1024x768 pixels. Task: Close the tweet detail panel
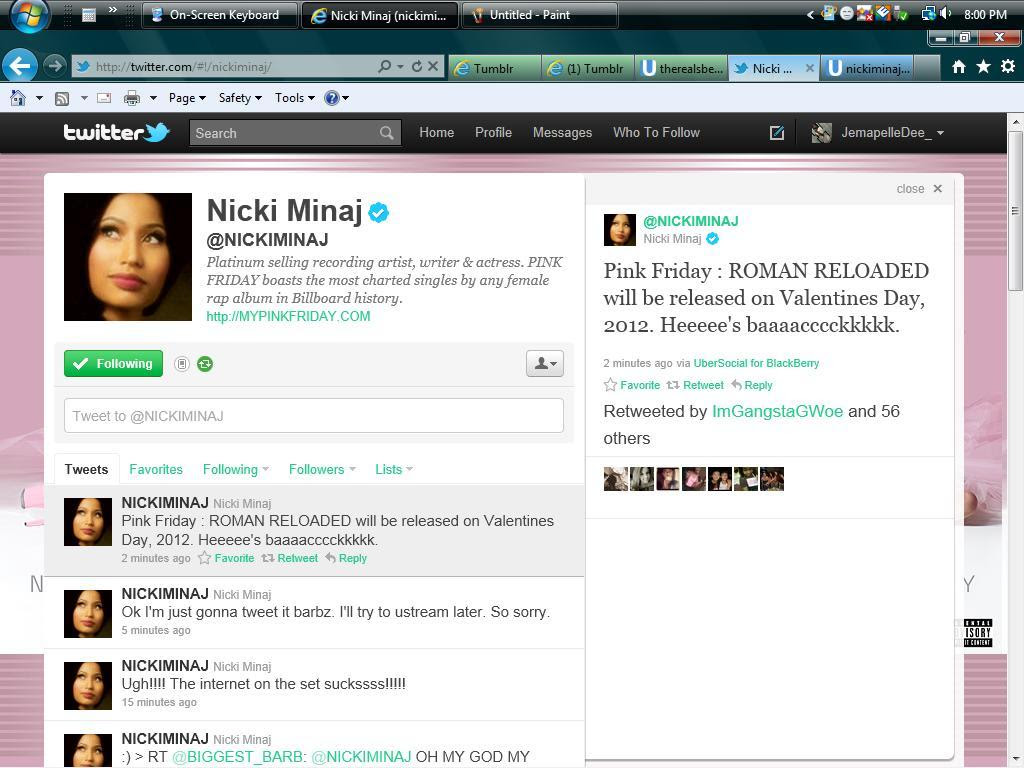coord(919,189)
